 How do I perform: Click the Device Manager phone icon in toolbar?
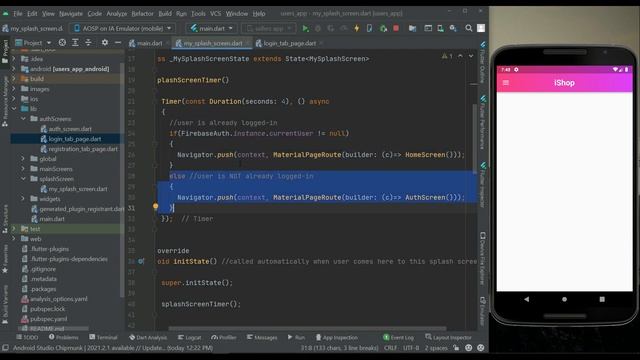(440, 28)
